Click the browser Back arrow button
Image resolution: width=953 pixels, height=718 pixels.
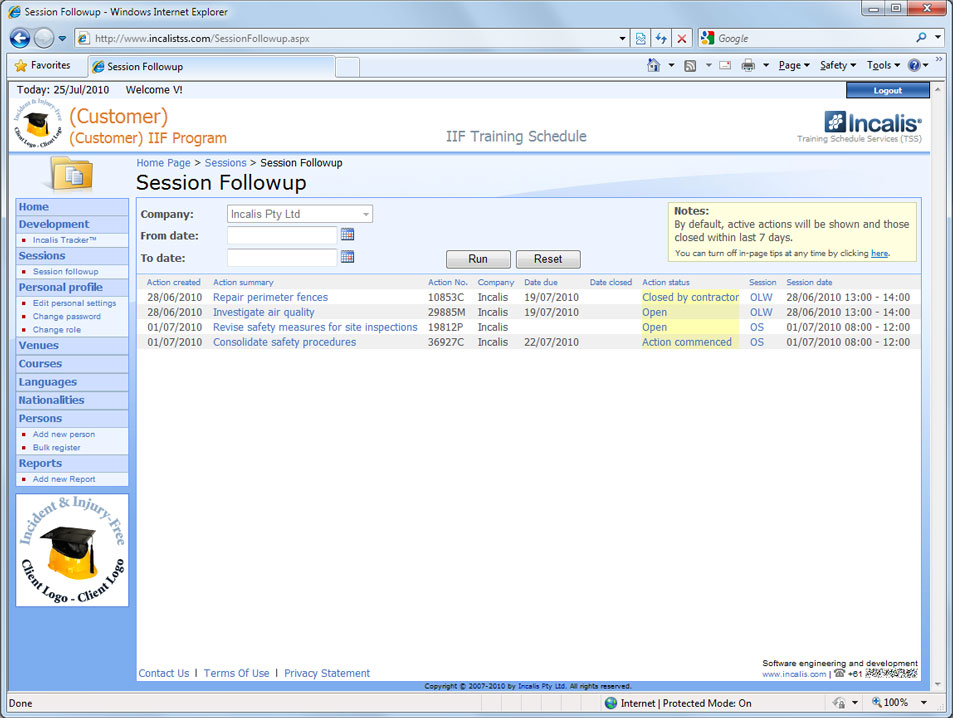pyautogui.click(x=19, y=38)
